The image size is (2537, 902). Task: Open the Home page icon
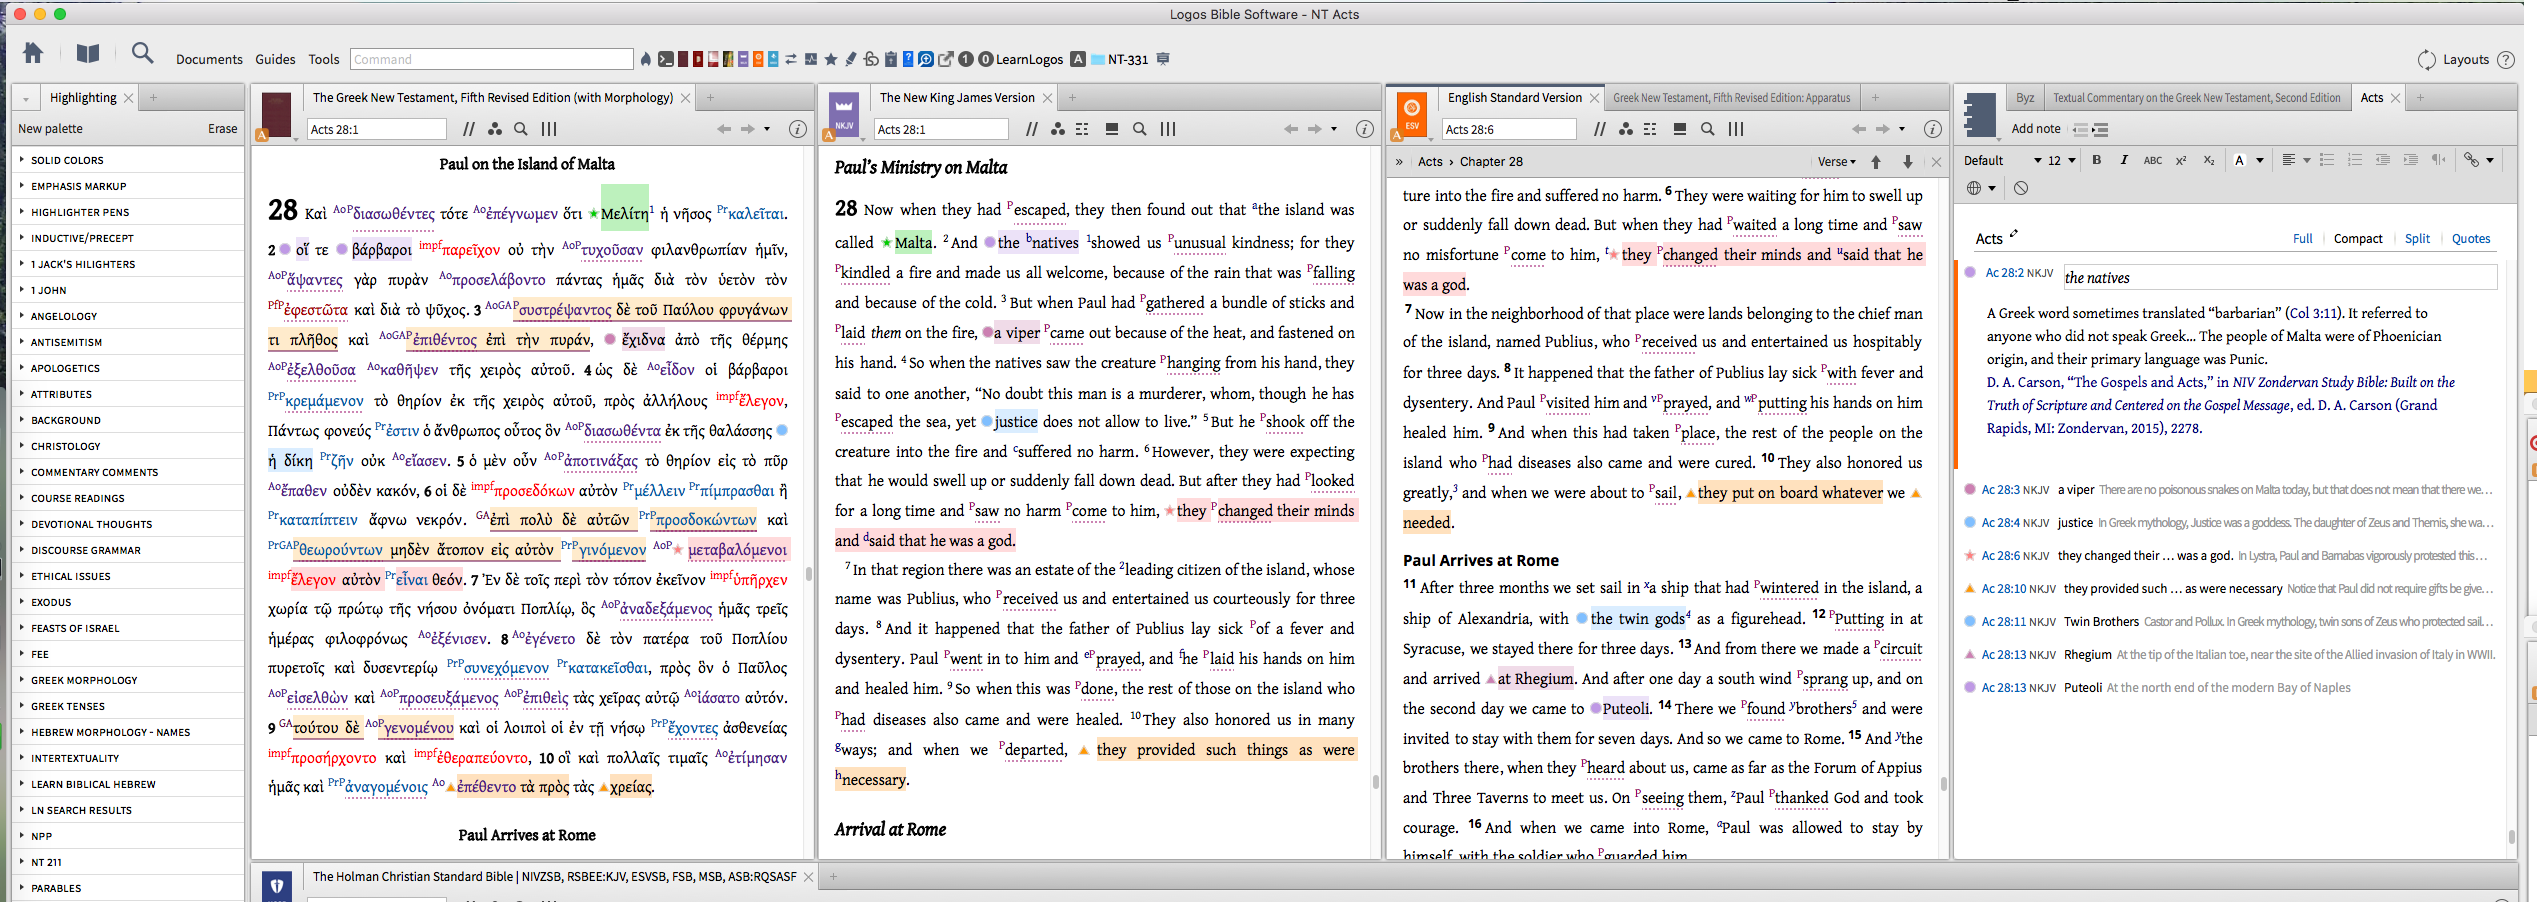[x=33, y=54]
